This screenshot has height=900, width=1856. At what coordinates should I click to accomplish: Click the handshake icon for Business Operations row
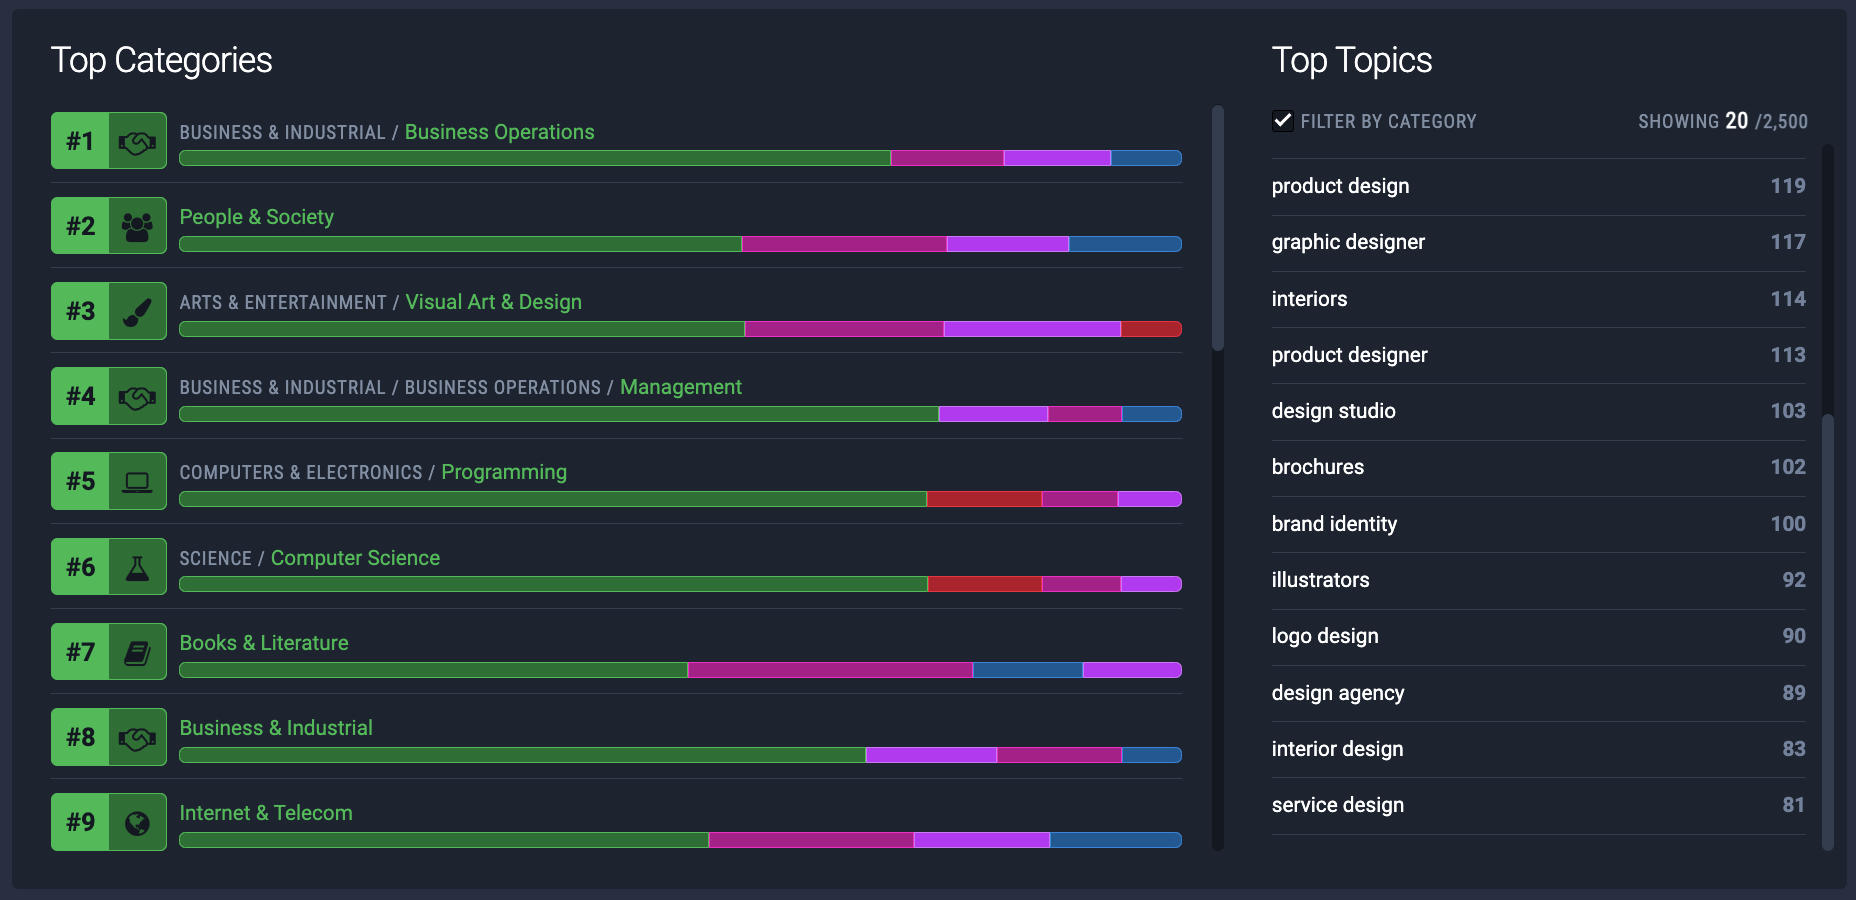coord(137,141)
